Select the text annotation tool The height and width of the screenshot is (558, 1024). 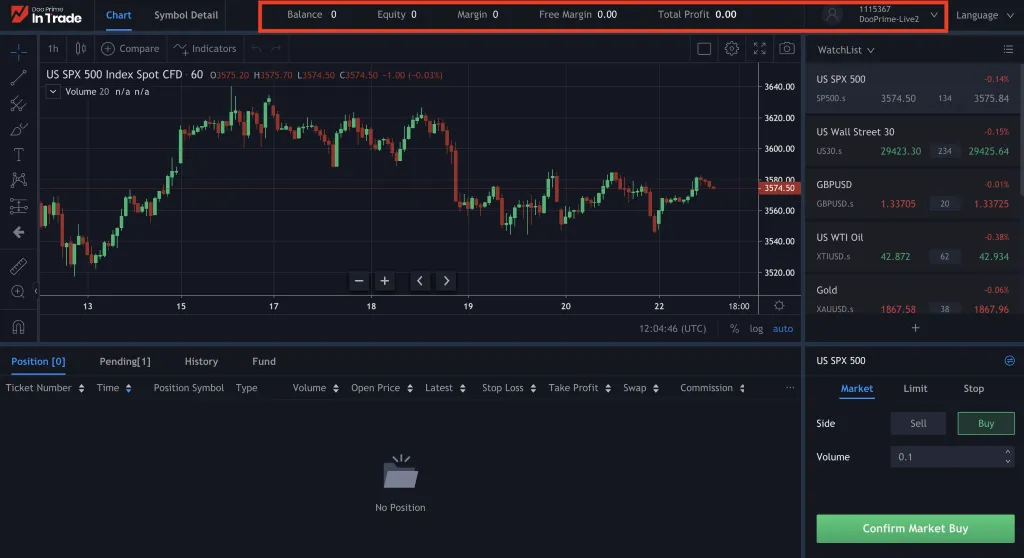point(18,155)
